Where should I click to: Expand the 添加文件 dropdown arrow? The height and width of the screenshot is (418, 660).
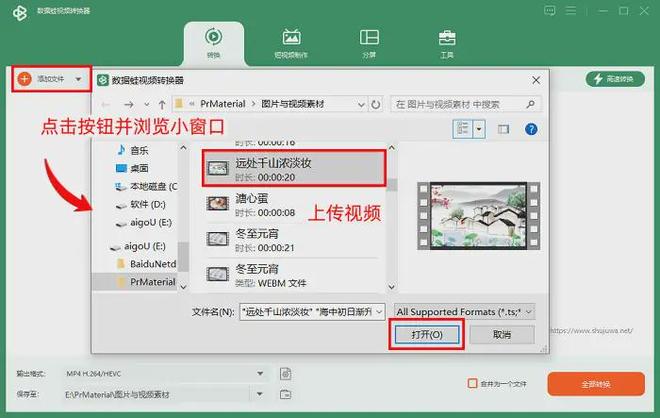point(78,79)
